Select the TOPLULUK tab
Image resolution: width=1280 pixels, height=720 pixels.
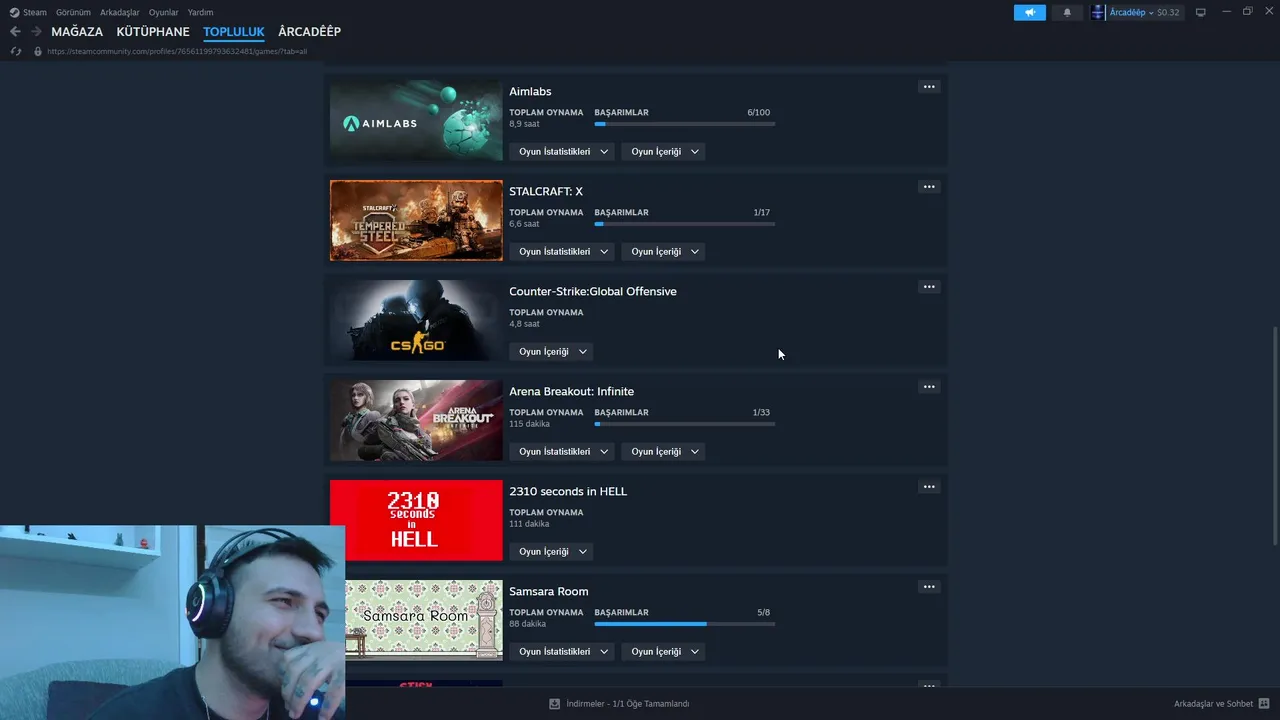tap(234, 32)
